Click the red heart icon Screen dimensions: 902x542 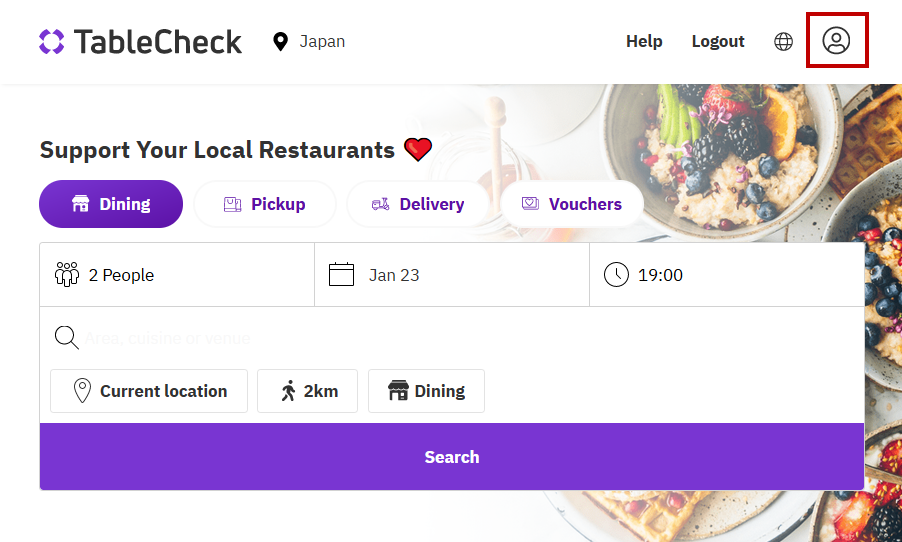[418, 150]
